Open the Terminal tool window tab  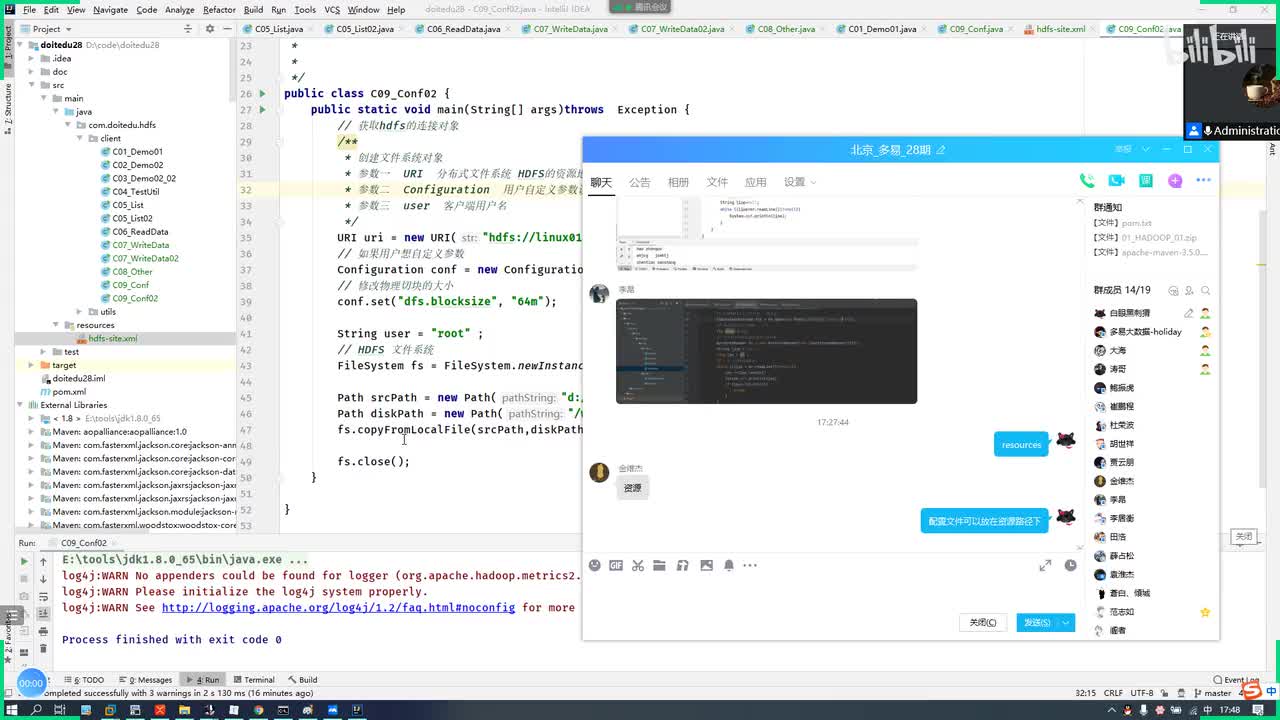pyautogui.click(x=252, y=680)
